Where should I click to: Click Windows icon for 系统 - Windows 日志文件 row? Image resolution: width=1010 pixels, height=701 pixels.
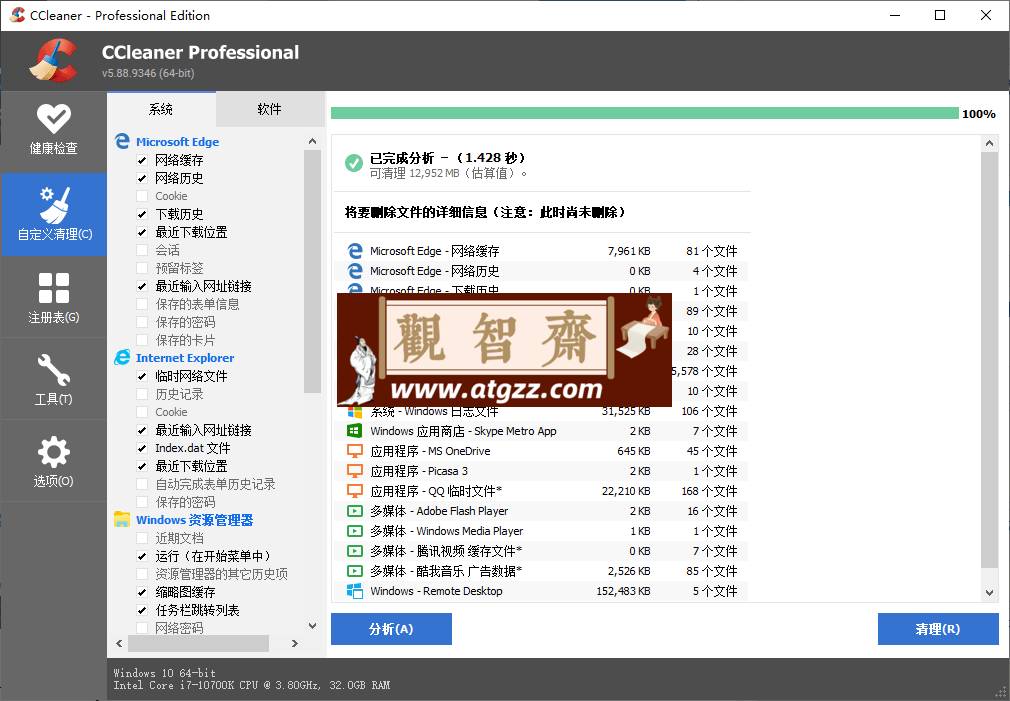[354, 411]
